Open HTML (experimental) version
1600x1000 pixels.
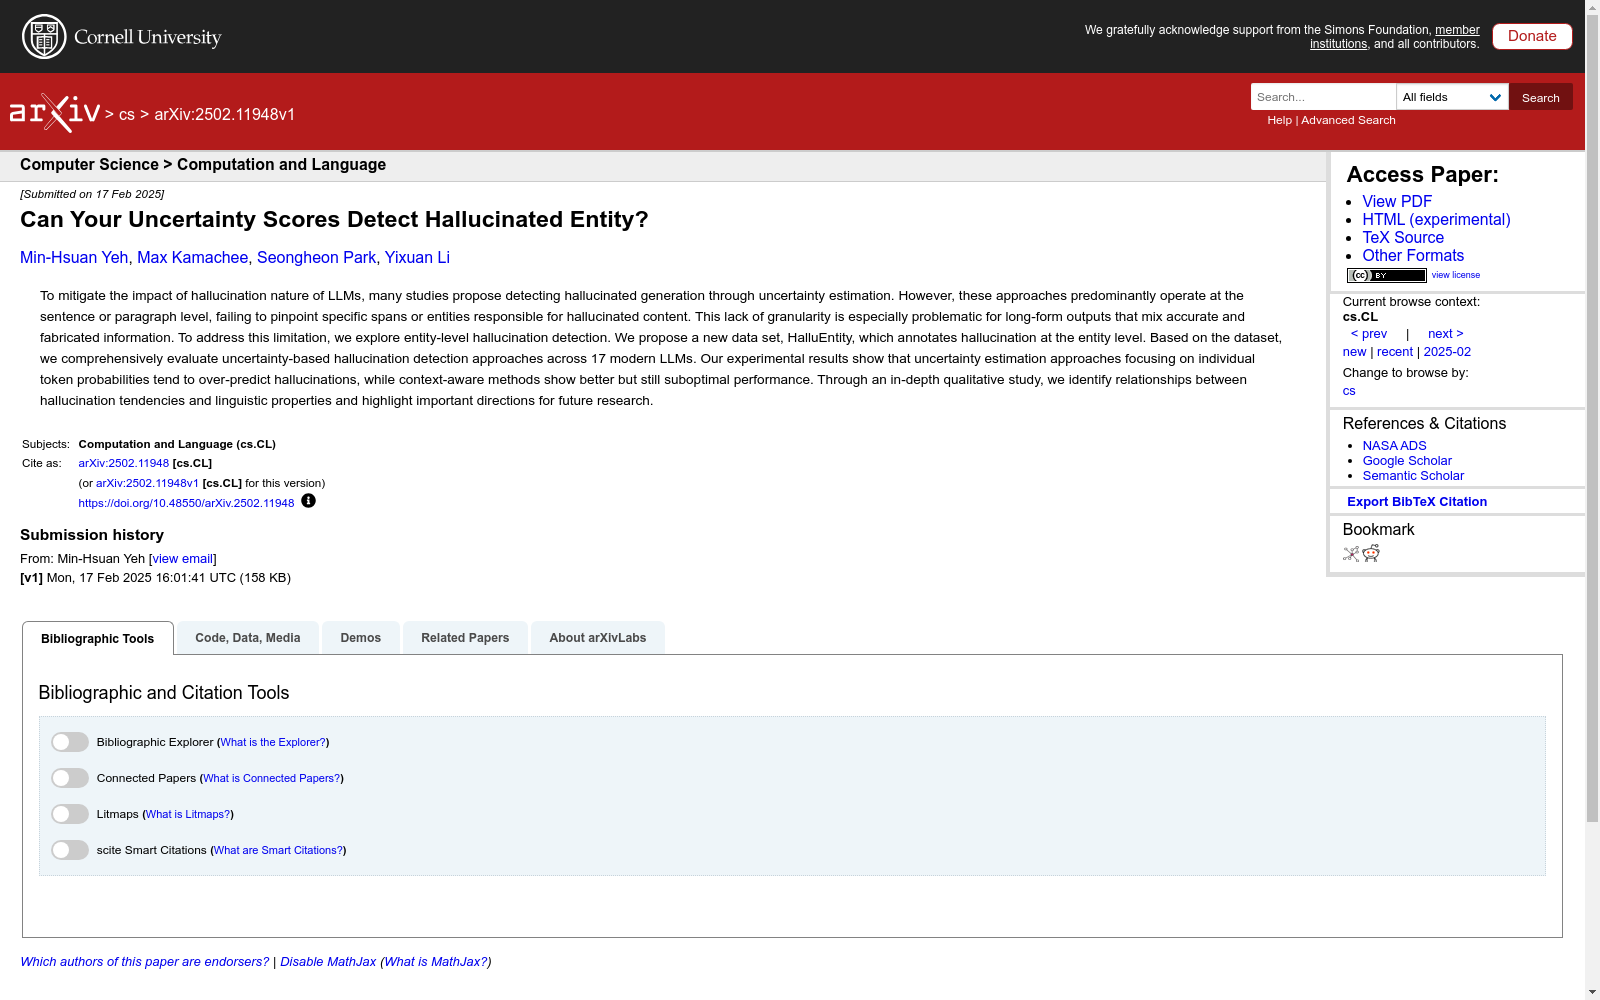[x=1436, y=220]
